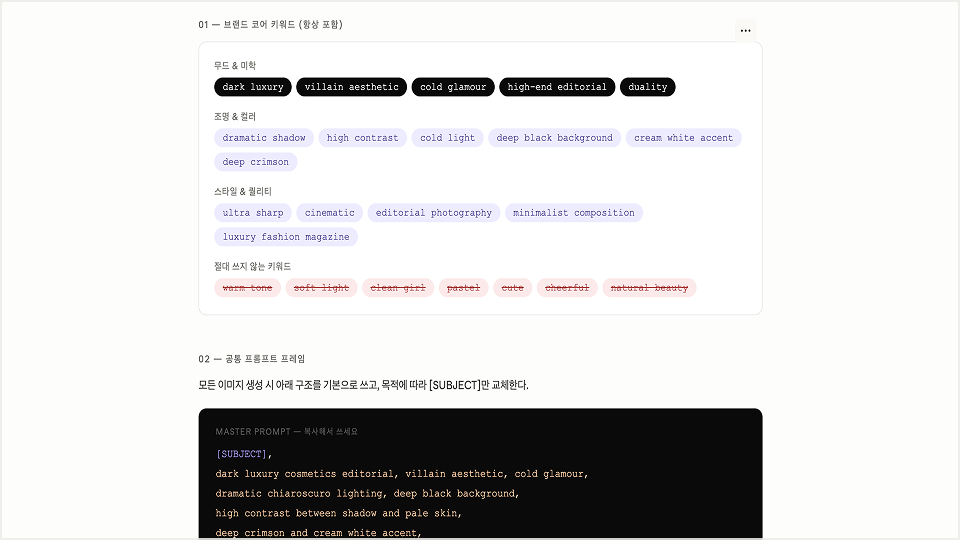
Task: Click the [SUBJECT] placeholder in the code block
Action: 241,454
